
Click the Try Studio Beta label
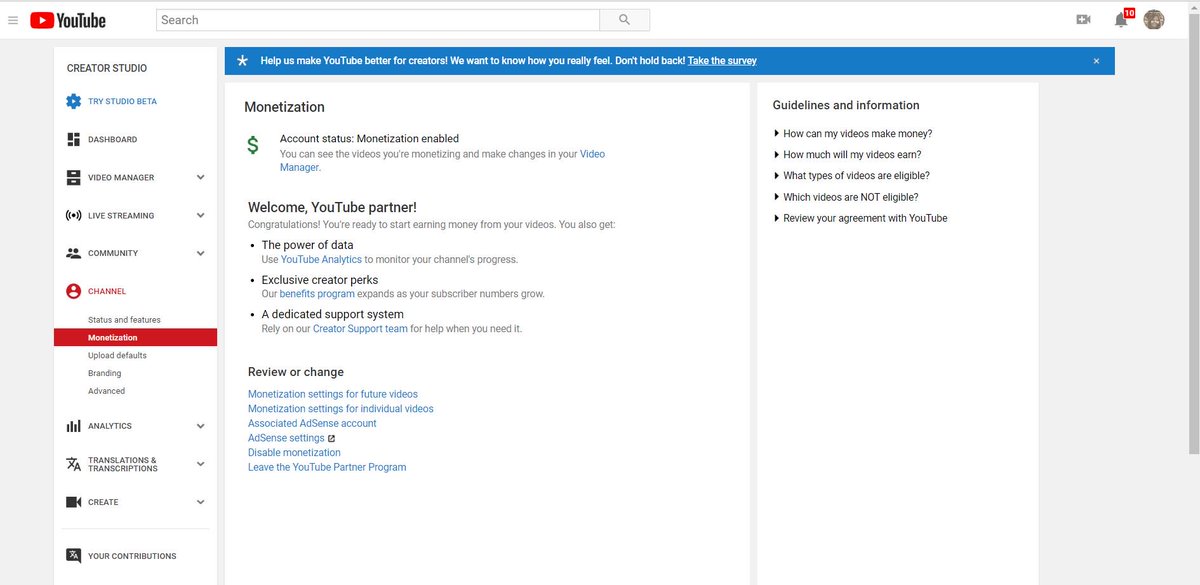(122, 101)
